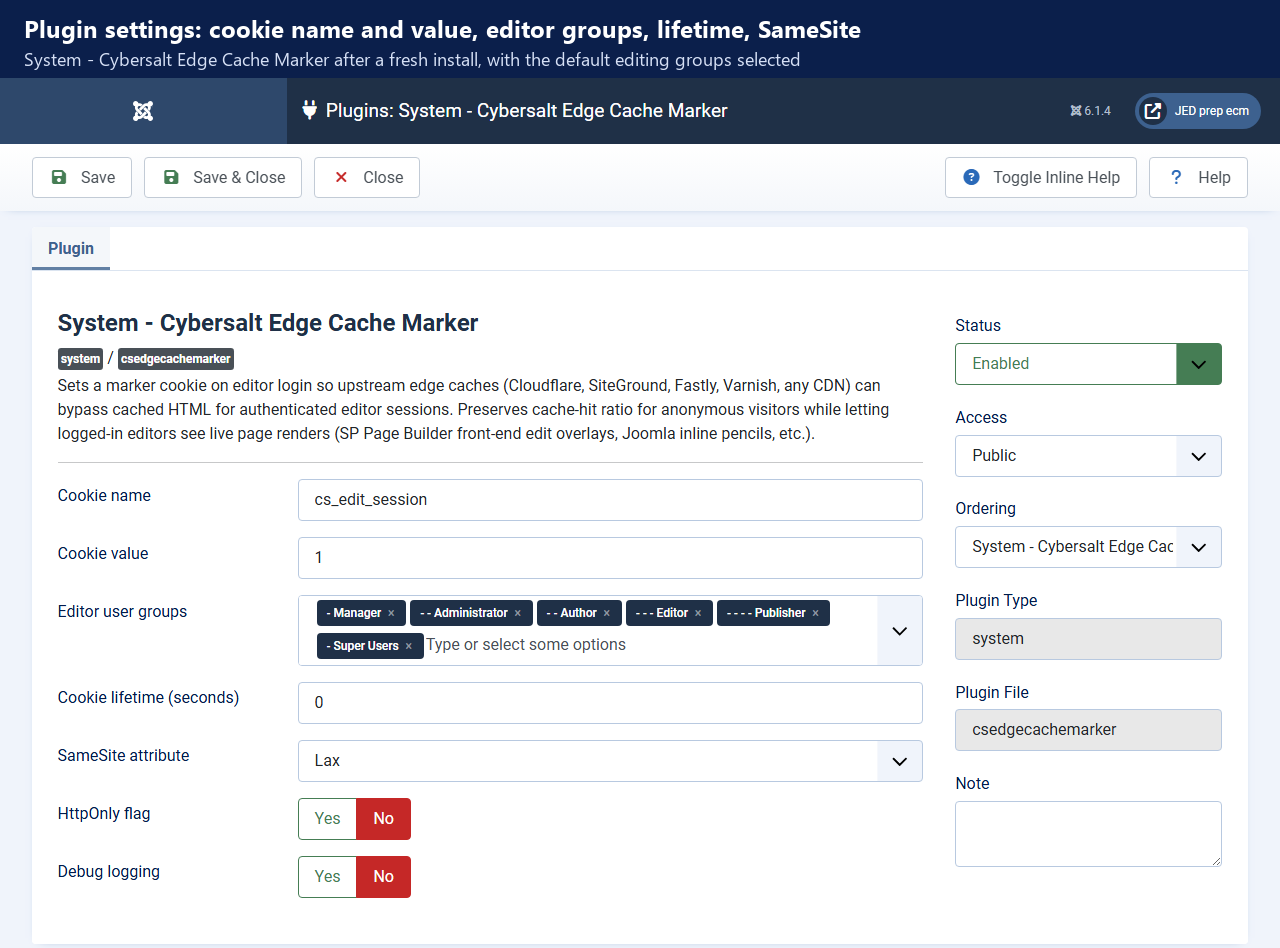Screen dimensions: 1280x948
Task: Click the 'system' badge under the title
Action: point(80,359)
